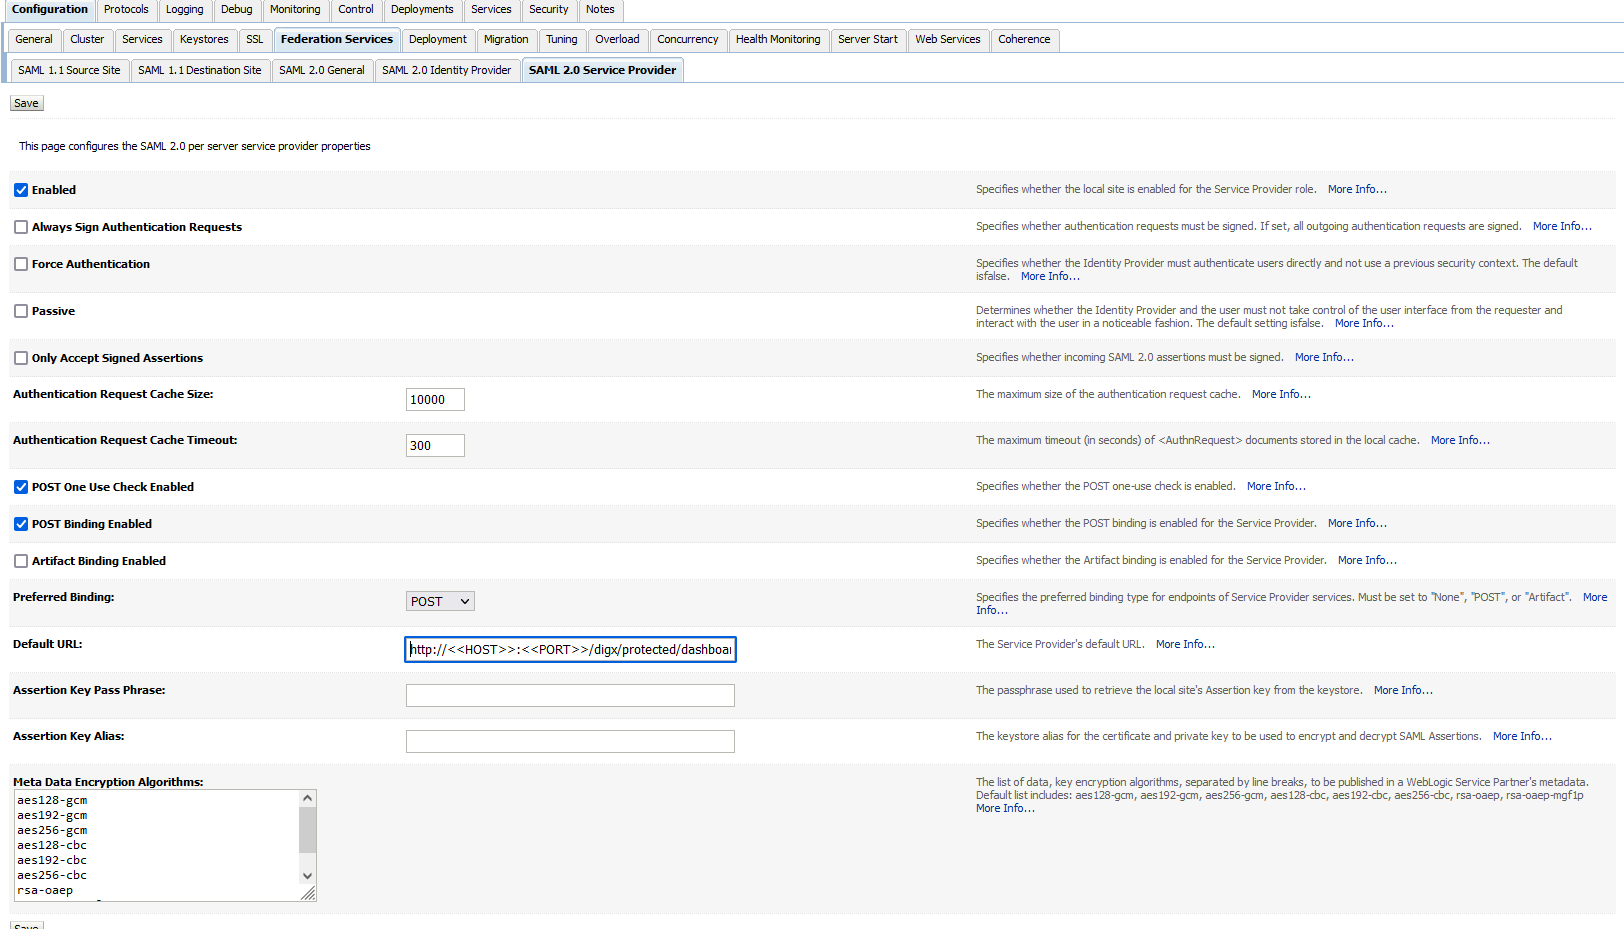Switch to the Keystores subtab
This screenshot has width=1624, height=929.
click(x=204, y=40)
